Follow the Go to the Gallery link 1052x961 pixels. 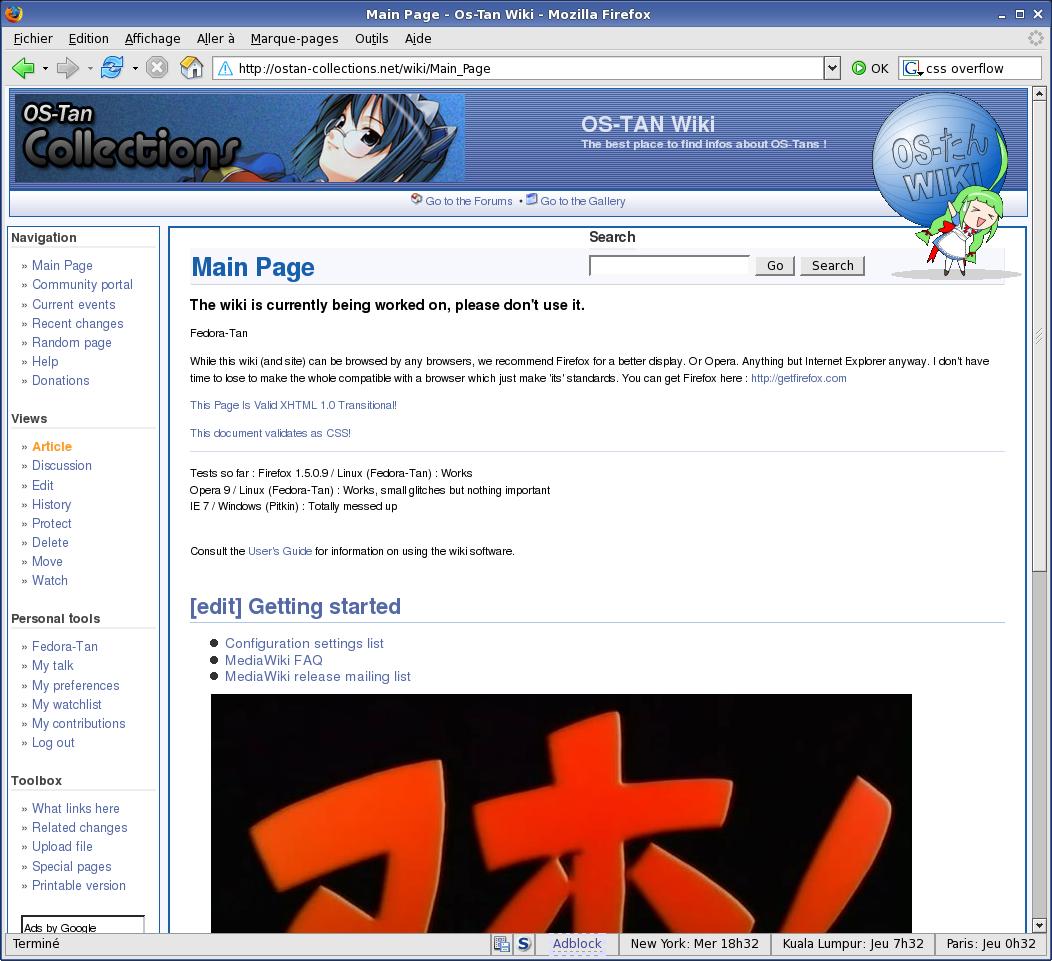tap(583, 201)
